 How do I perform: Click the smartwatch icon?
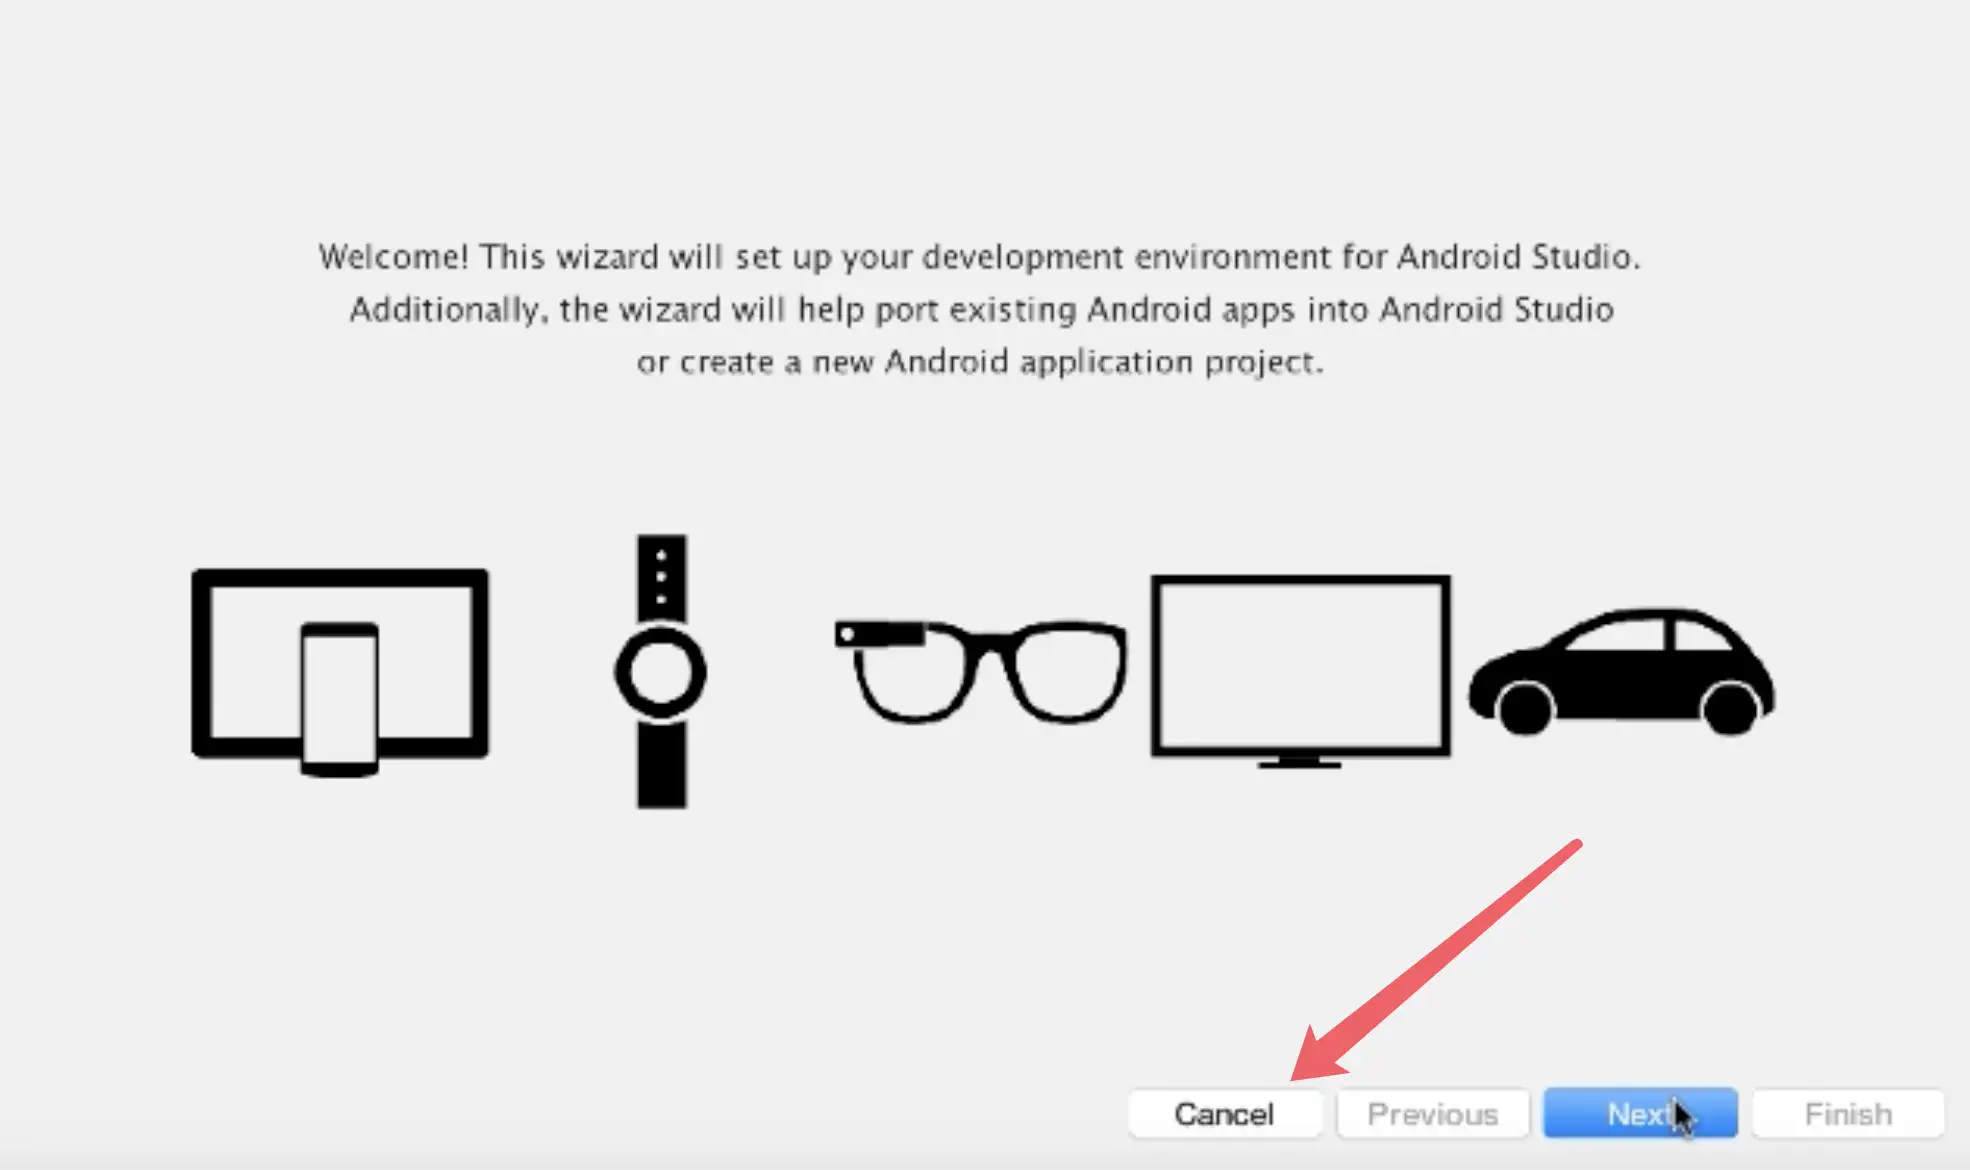click(661, 671)
